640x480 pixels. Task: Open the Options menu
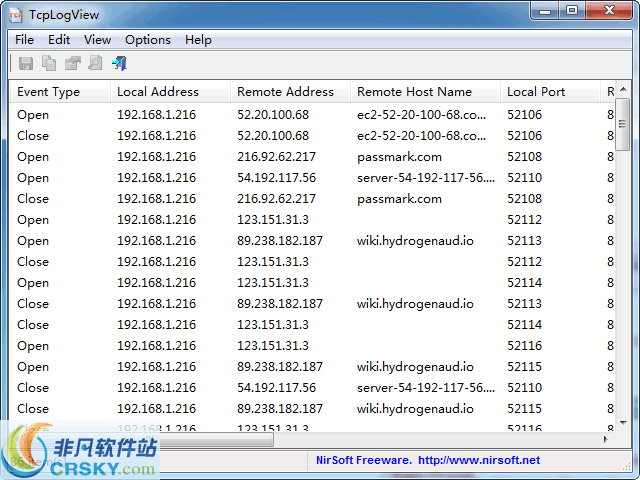[148, 40]
